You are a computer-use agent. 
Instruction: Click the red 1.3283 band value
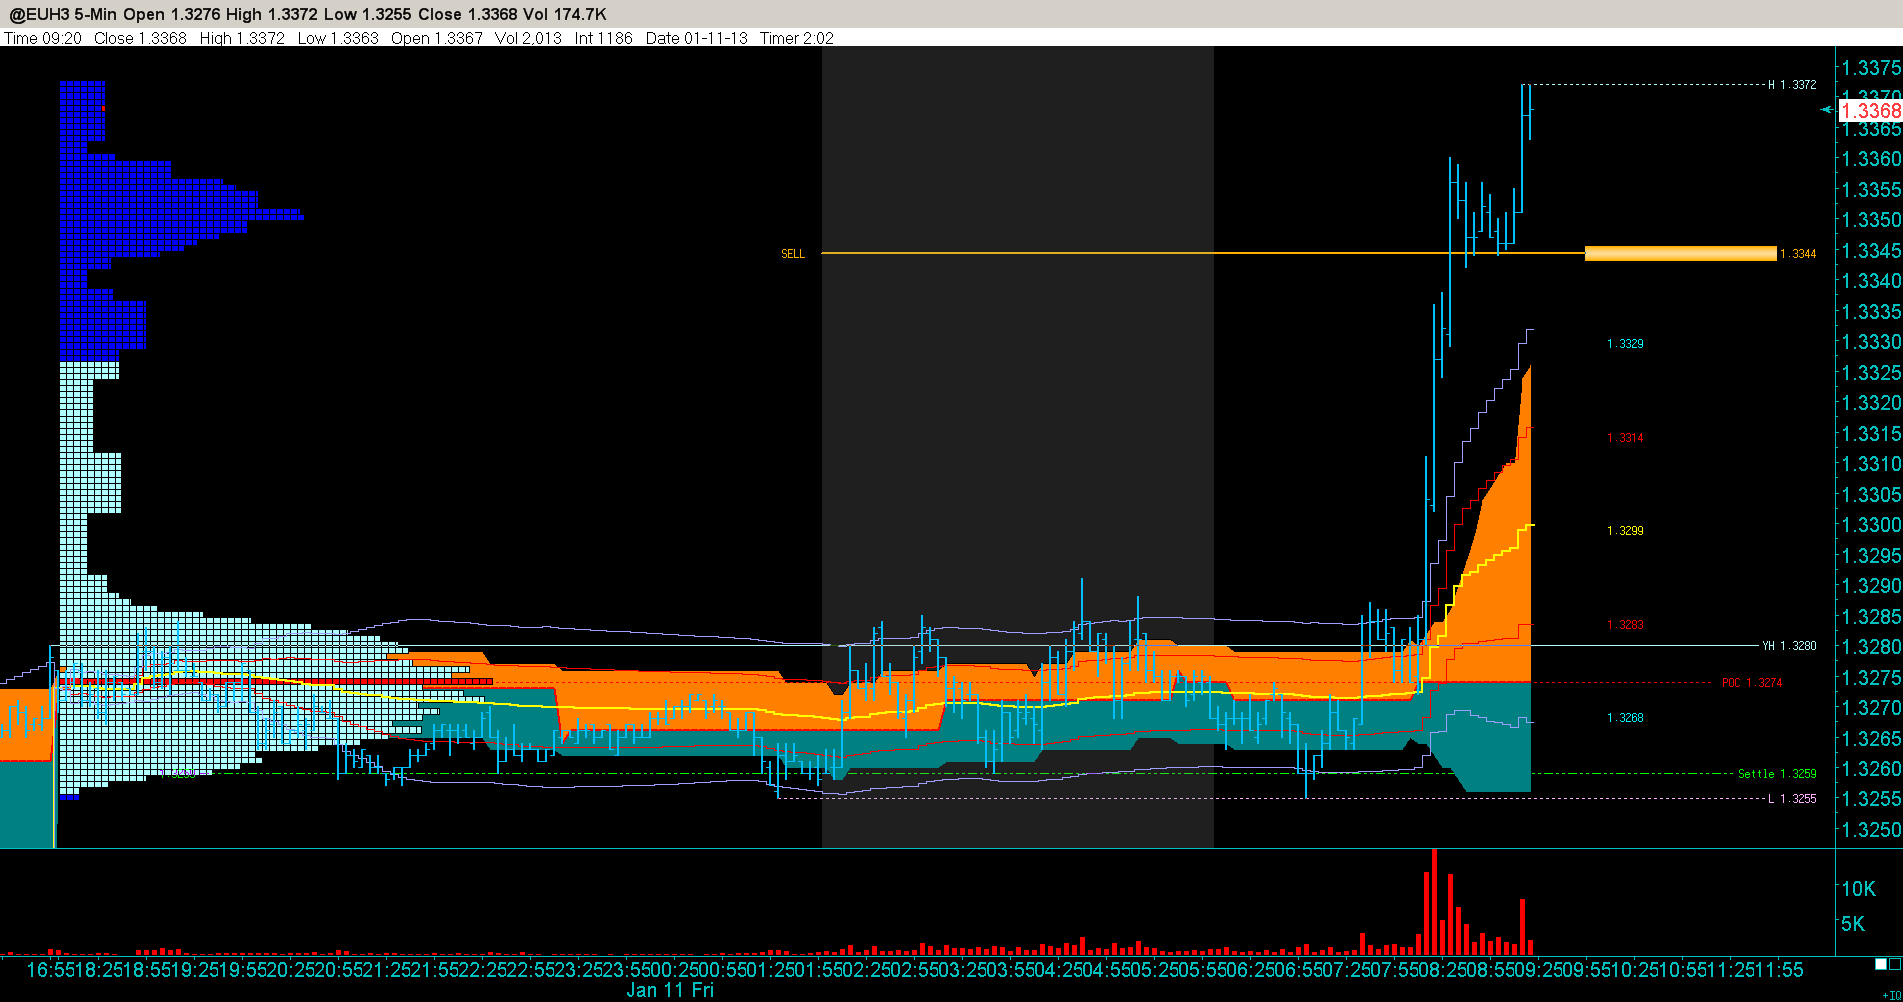[1625, 625]
